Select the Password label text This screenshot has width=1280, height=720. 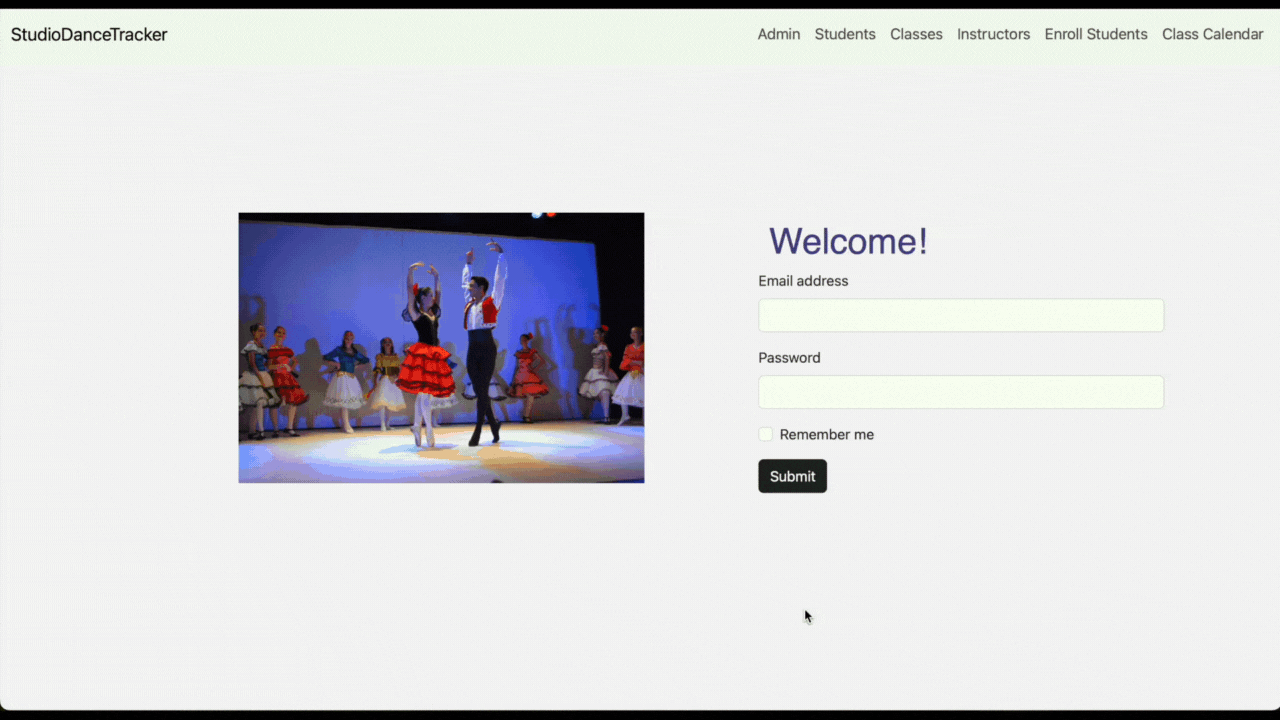pos(788,358)
